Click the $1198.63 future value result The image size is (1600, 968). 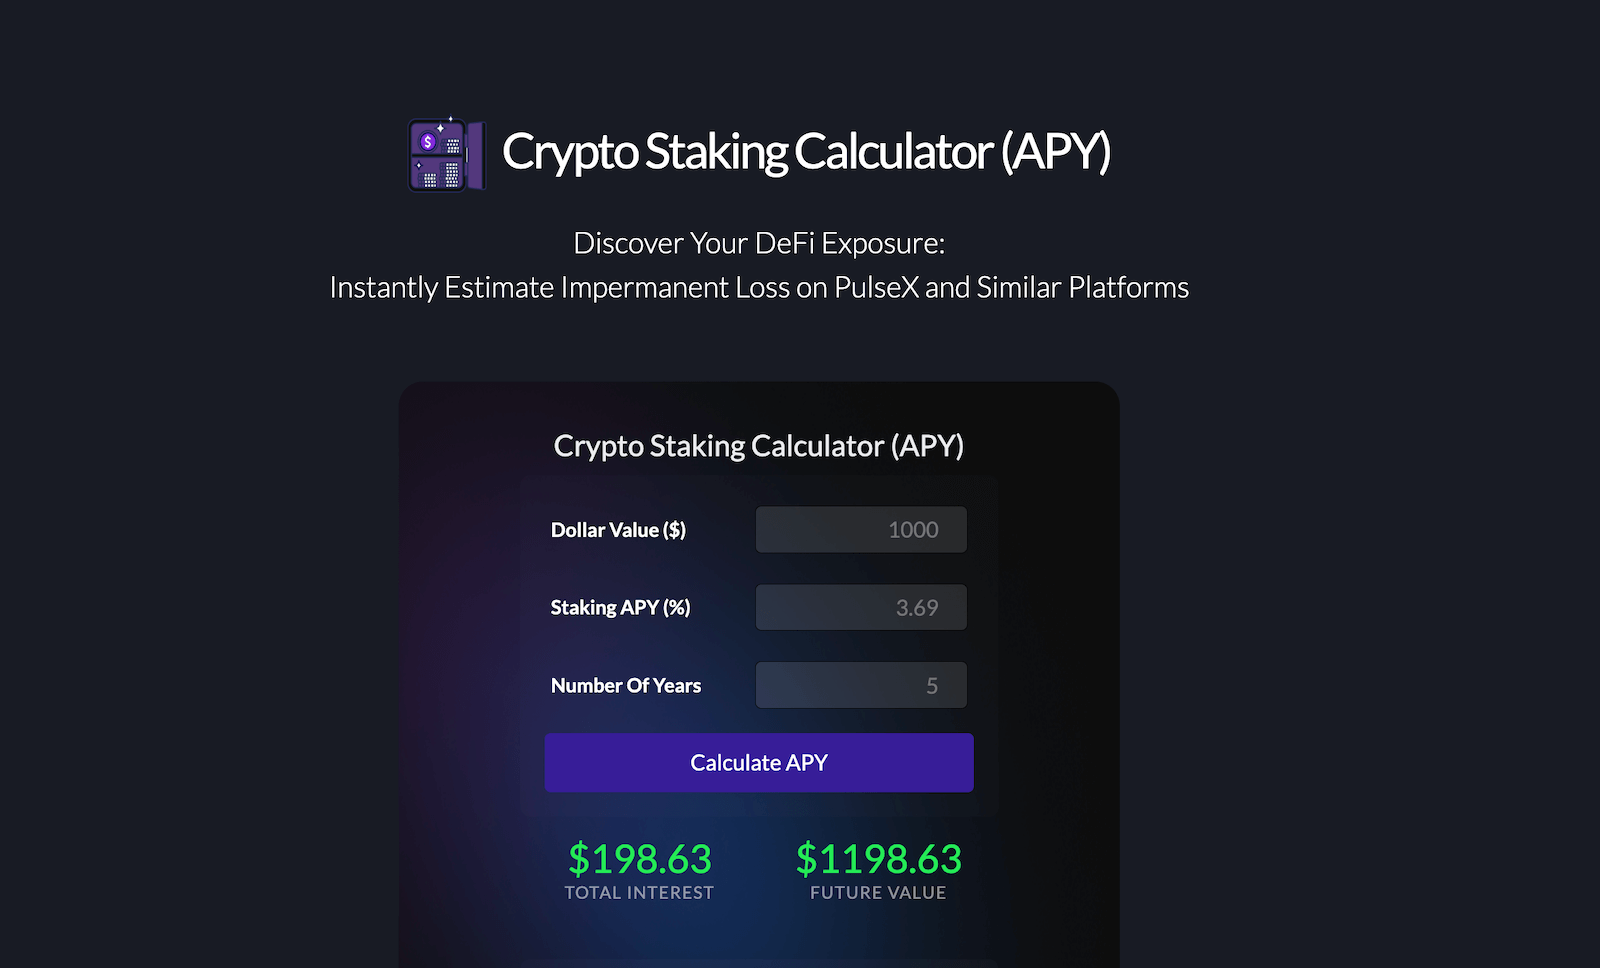click(x=878, y=858)
